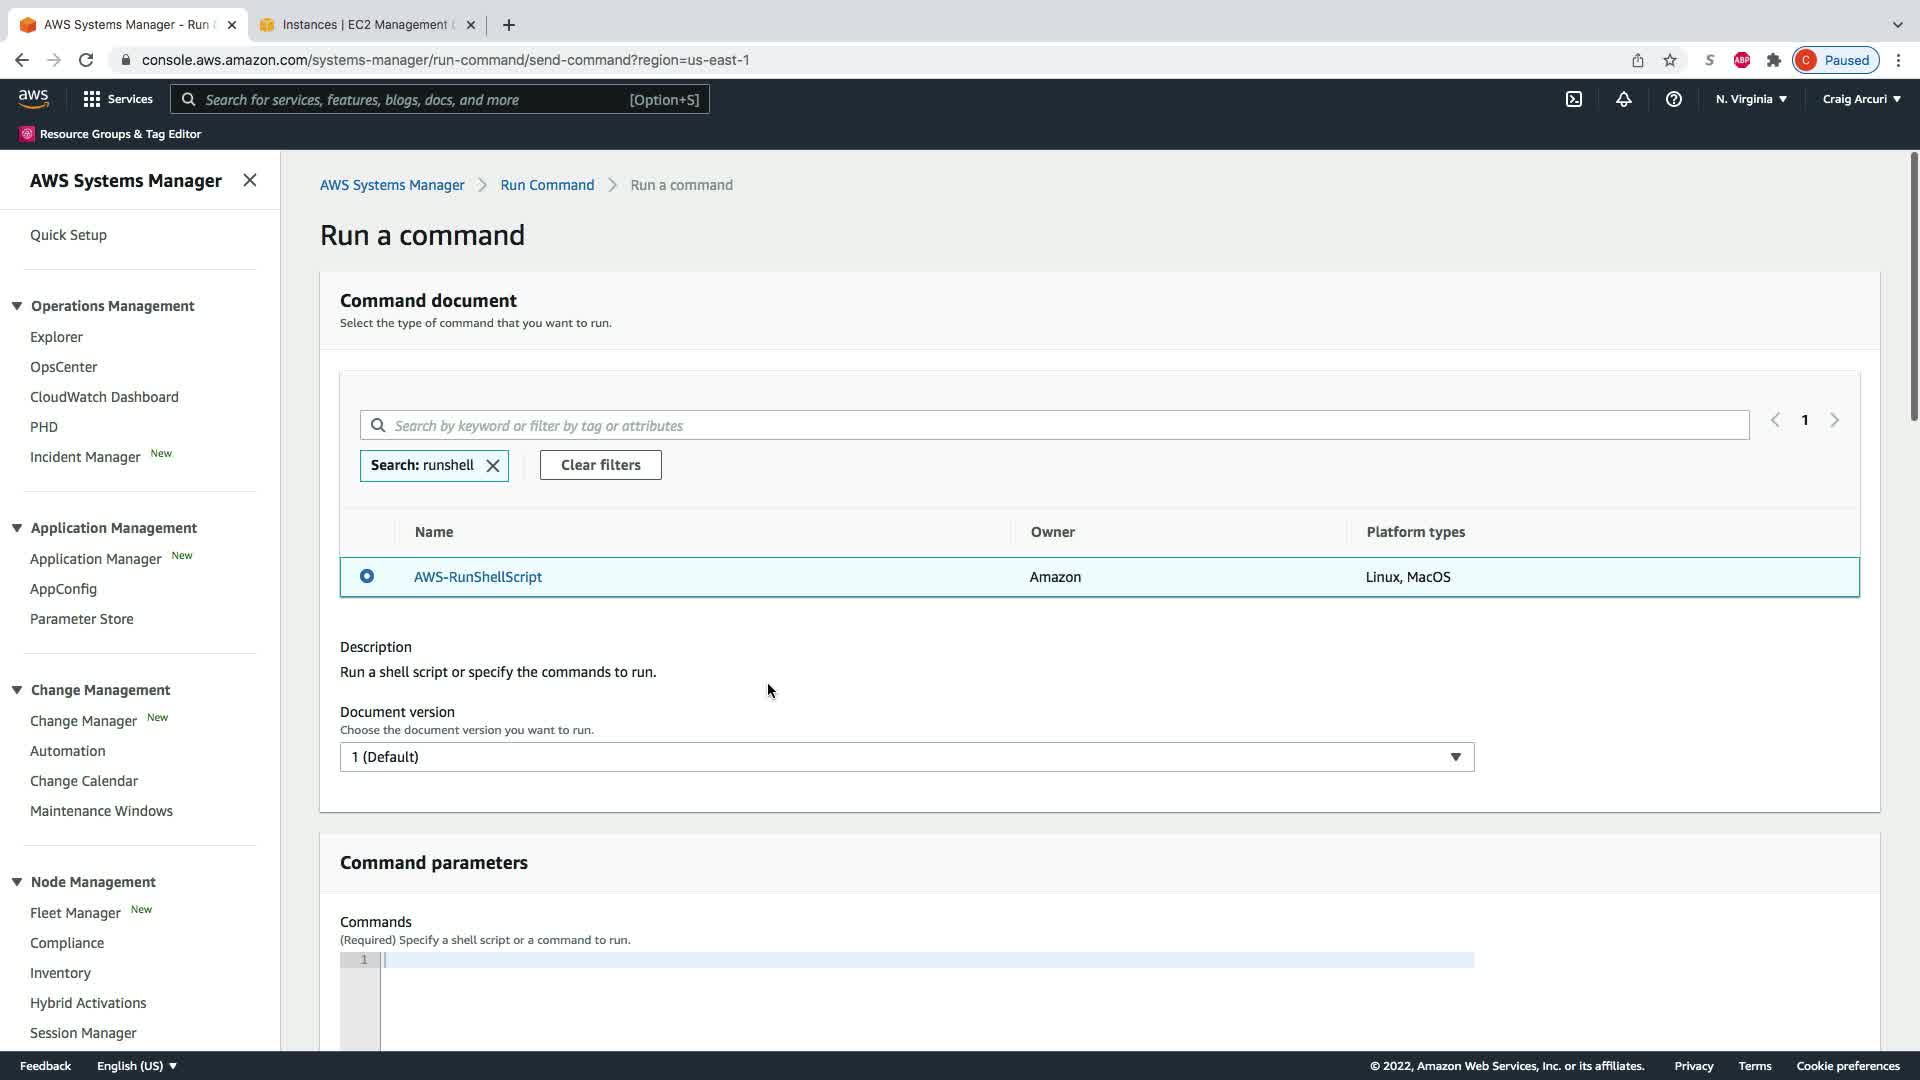Select the AWS-RunShellScript radio button

(x=367, y=577)
